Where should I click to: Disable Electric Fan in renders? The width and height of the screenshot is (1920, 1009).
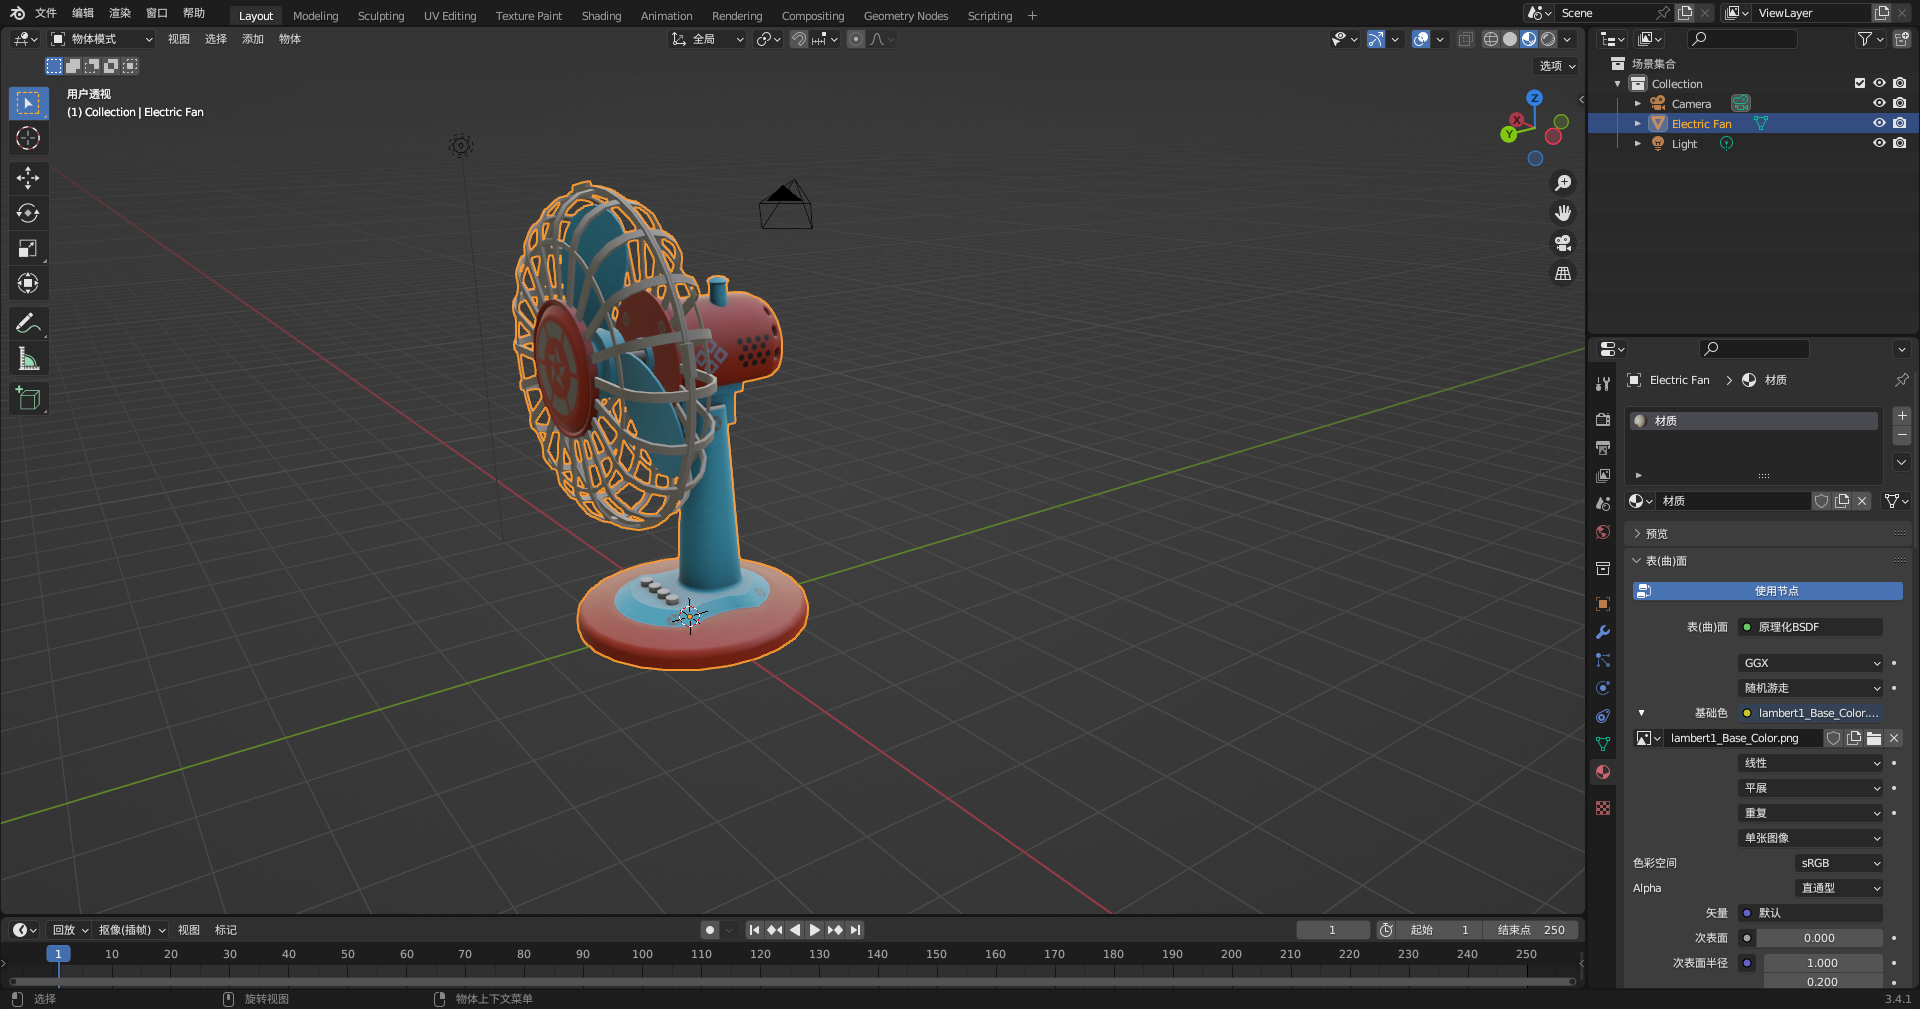click(1899, 123)
